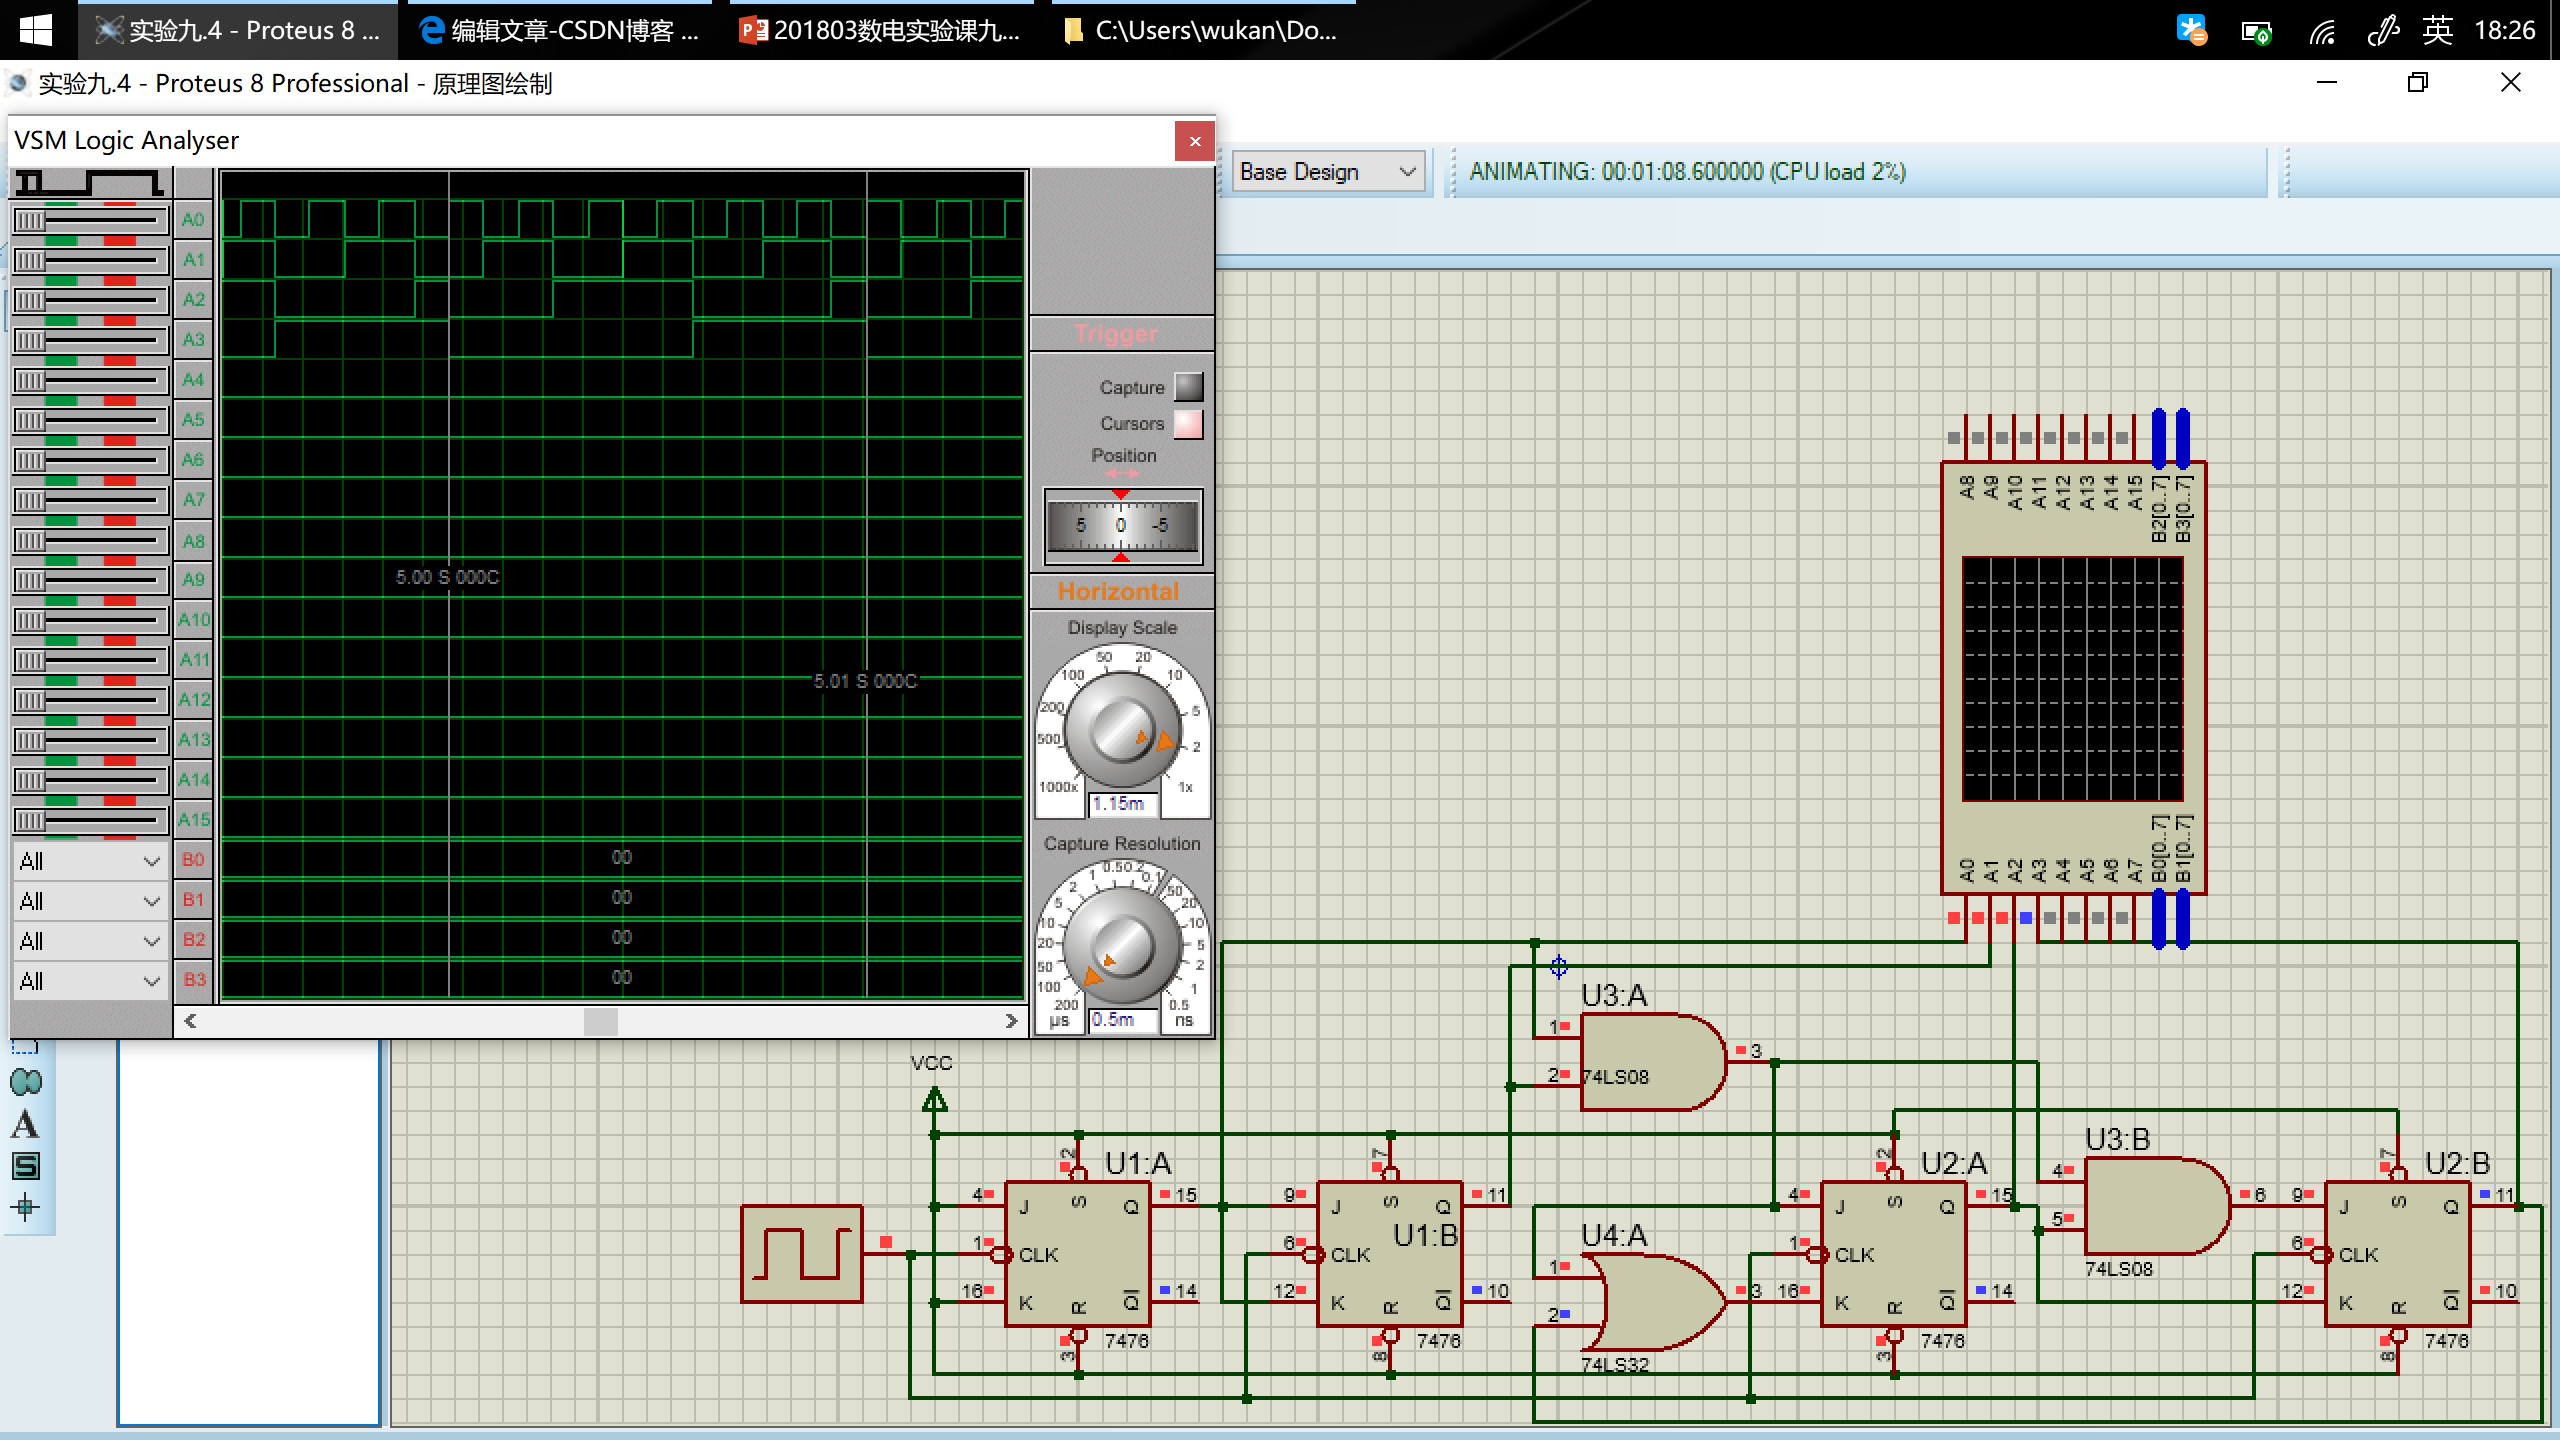Click the '5.01 S 000C' cursor marker
The height and width of the screenshot is (1440, 2560).
(x=865, y=681)
